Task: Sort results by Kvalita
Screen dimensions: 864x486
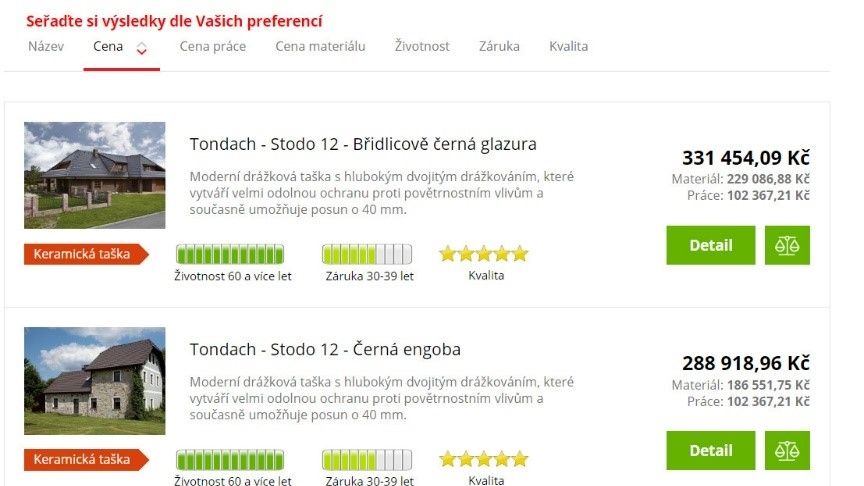Action: pyautogui.click(x=568, y=46)
